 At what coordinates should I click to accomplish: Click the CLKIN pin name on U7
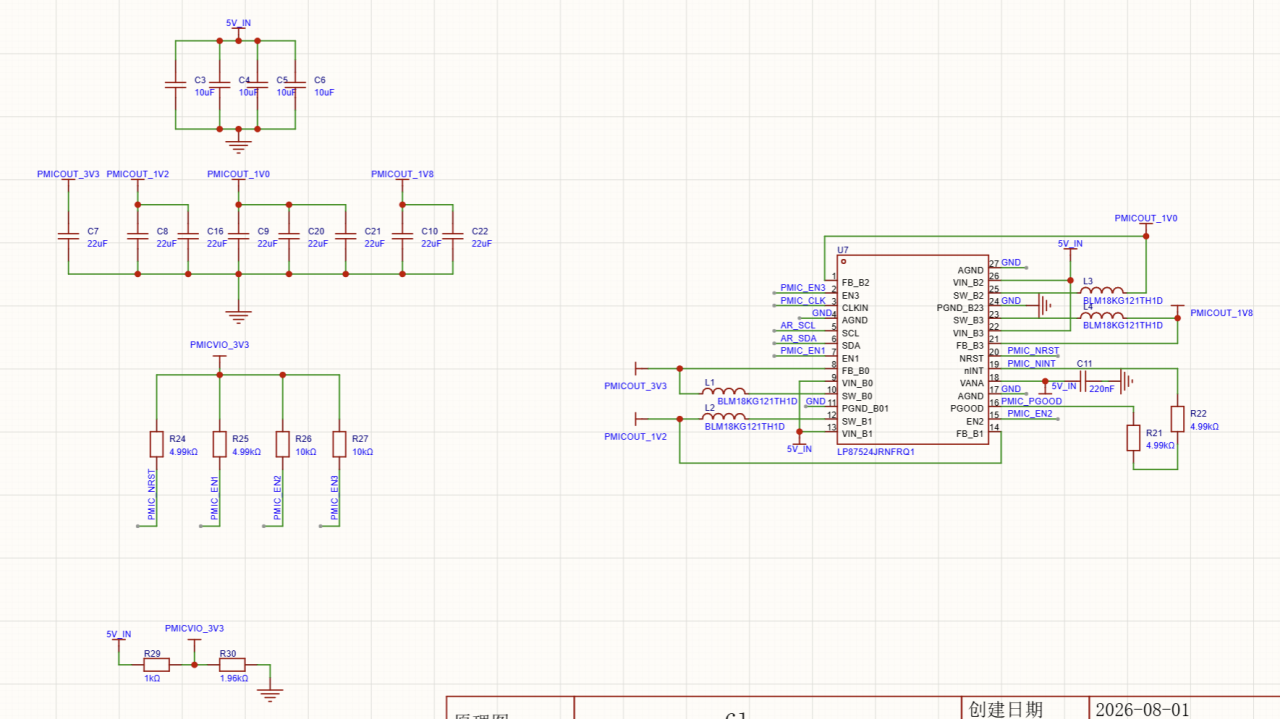click(x=855, y=308)
